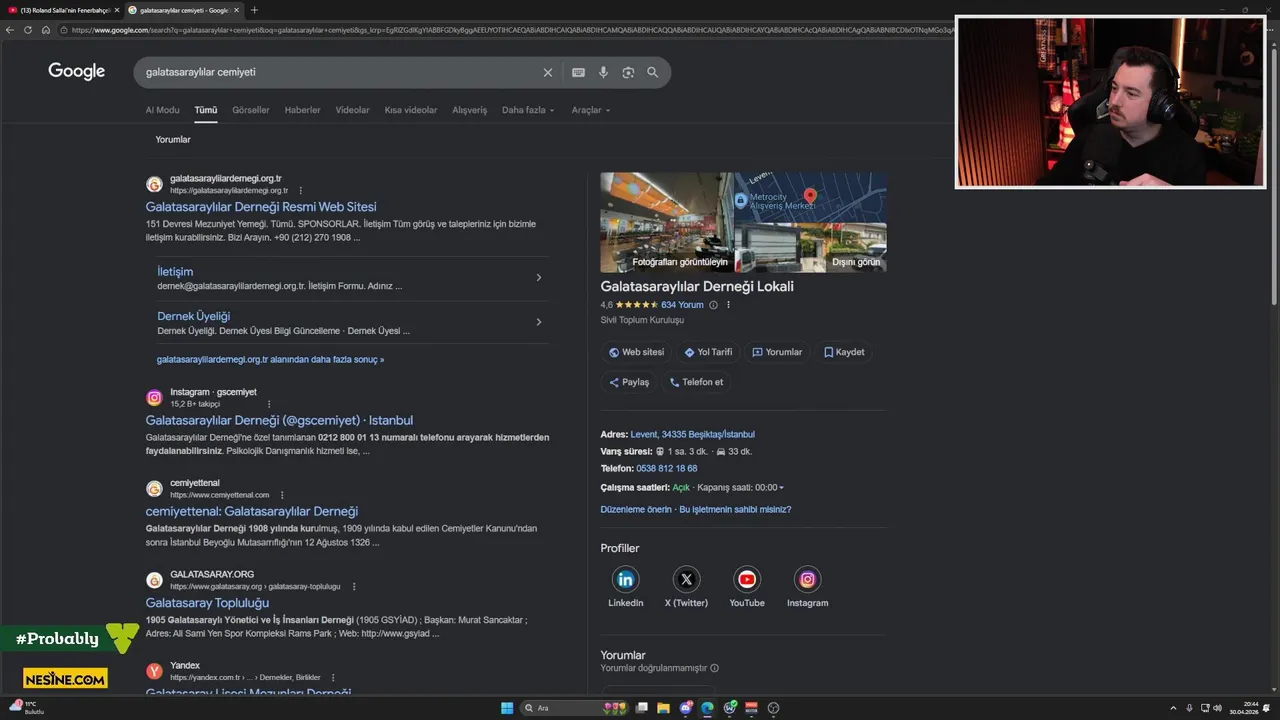Click the info icon beside 634 Yorum
This screenshot has height=720, width=1280.
pos(713,305)
